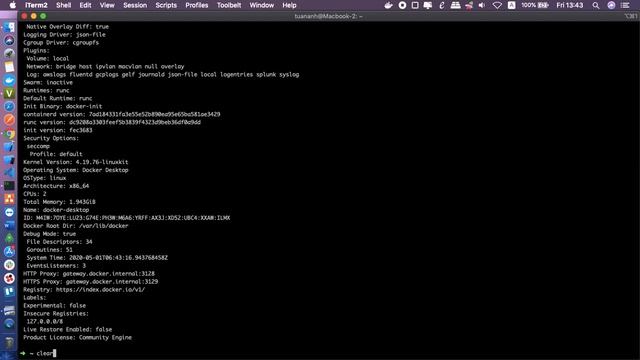This screenshot has width=640, height=360.
Task: Click the 'Swarm: inactive' line
Action: 48,82
